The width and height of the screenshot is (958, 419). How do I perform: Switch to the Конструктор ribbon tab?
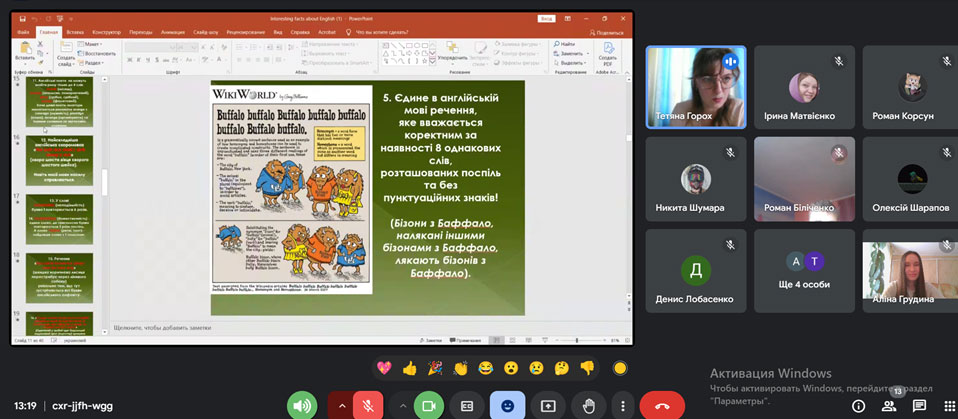point(106,32)
